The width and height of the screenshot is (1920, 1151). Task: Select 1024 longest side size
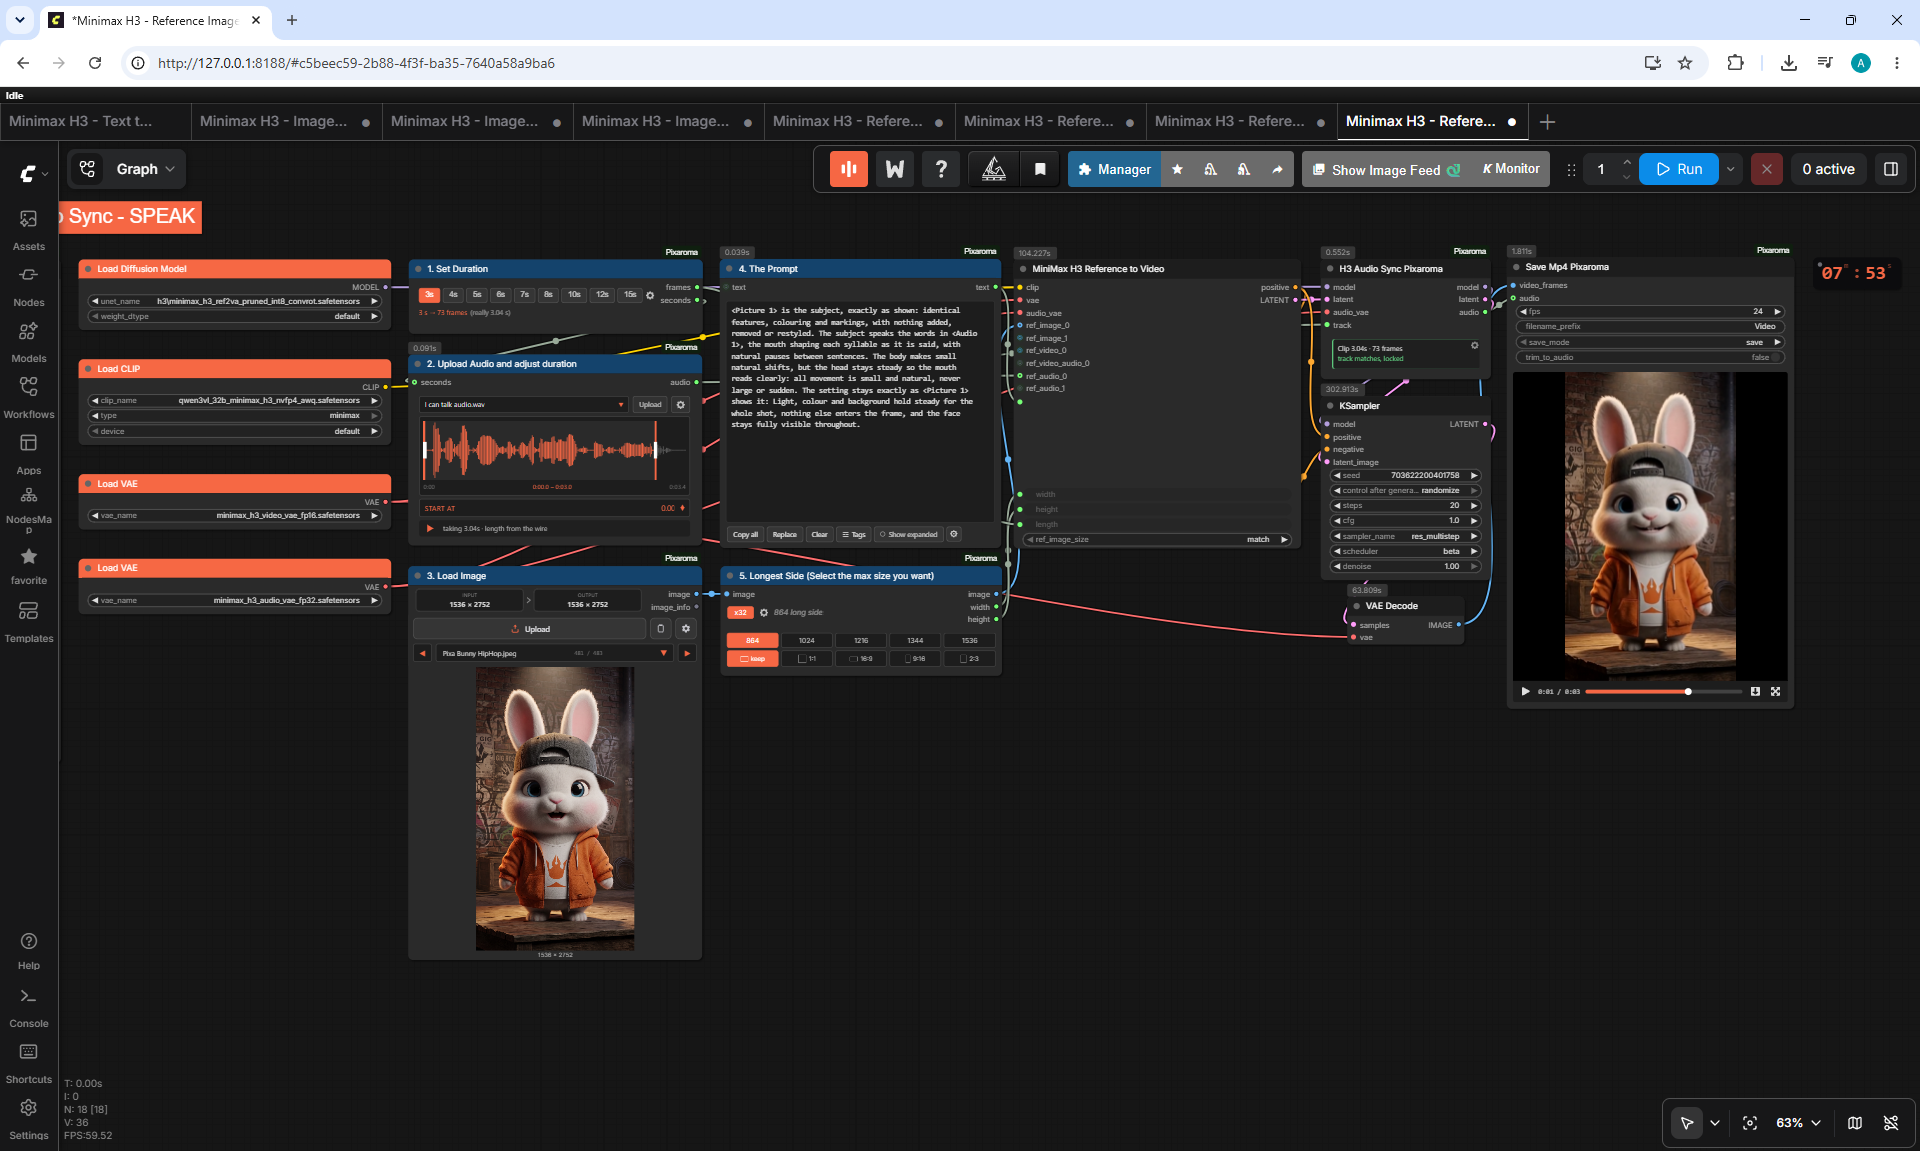point(807,640)
